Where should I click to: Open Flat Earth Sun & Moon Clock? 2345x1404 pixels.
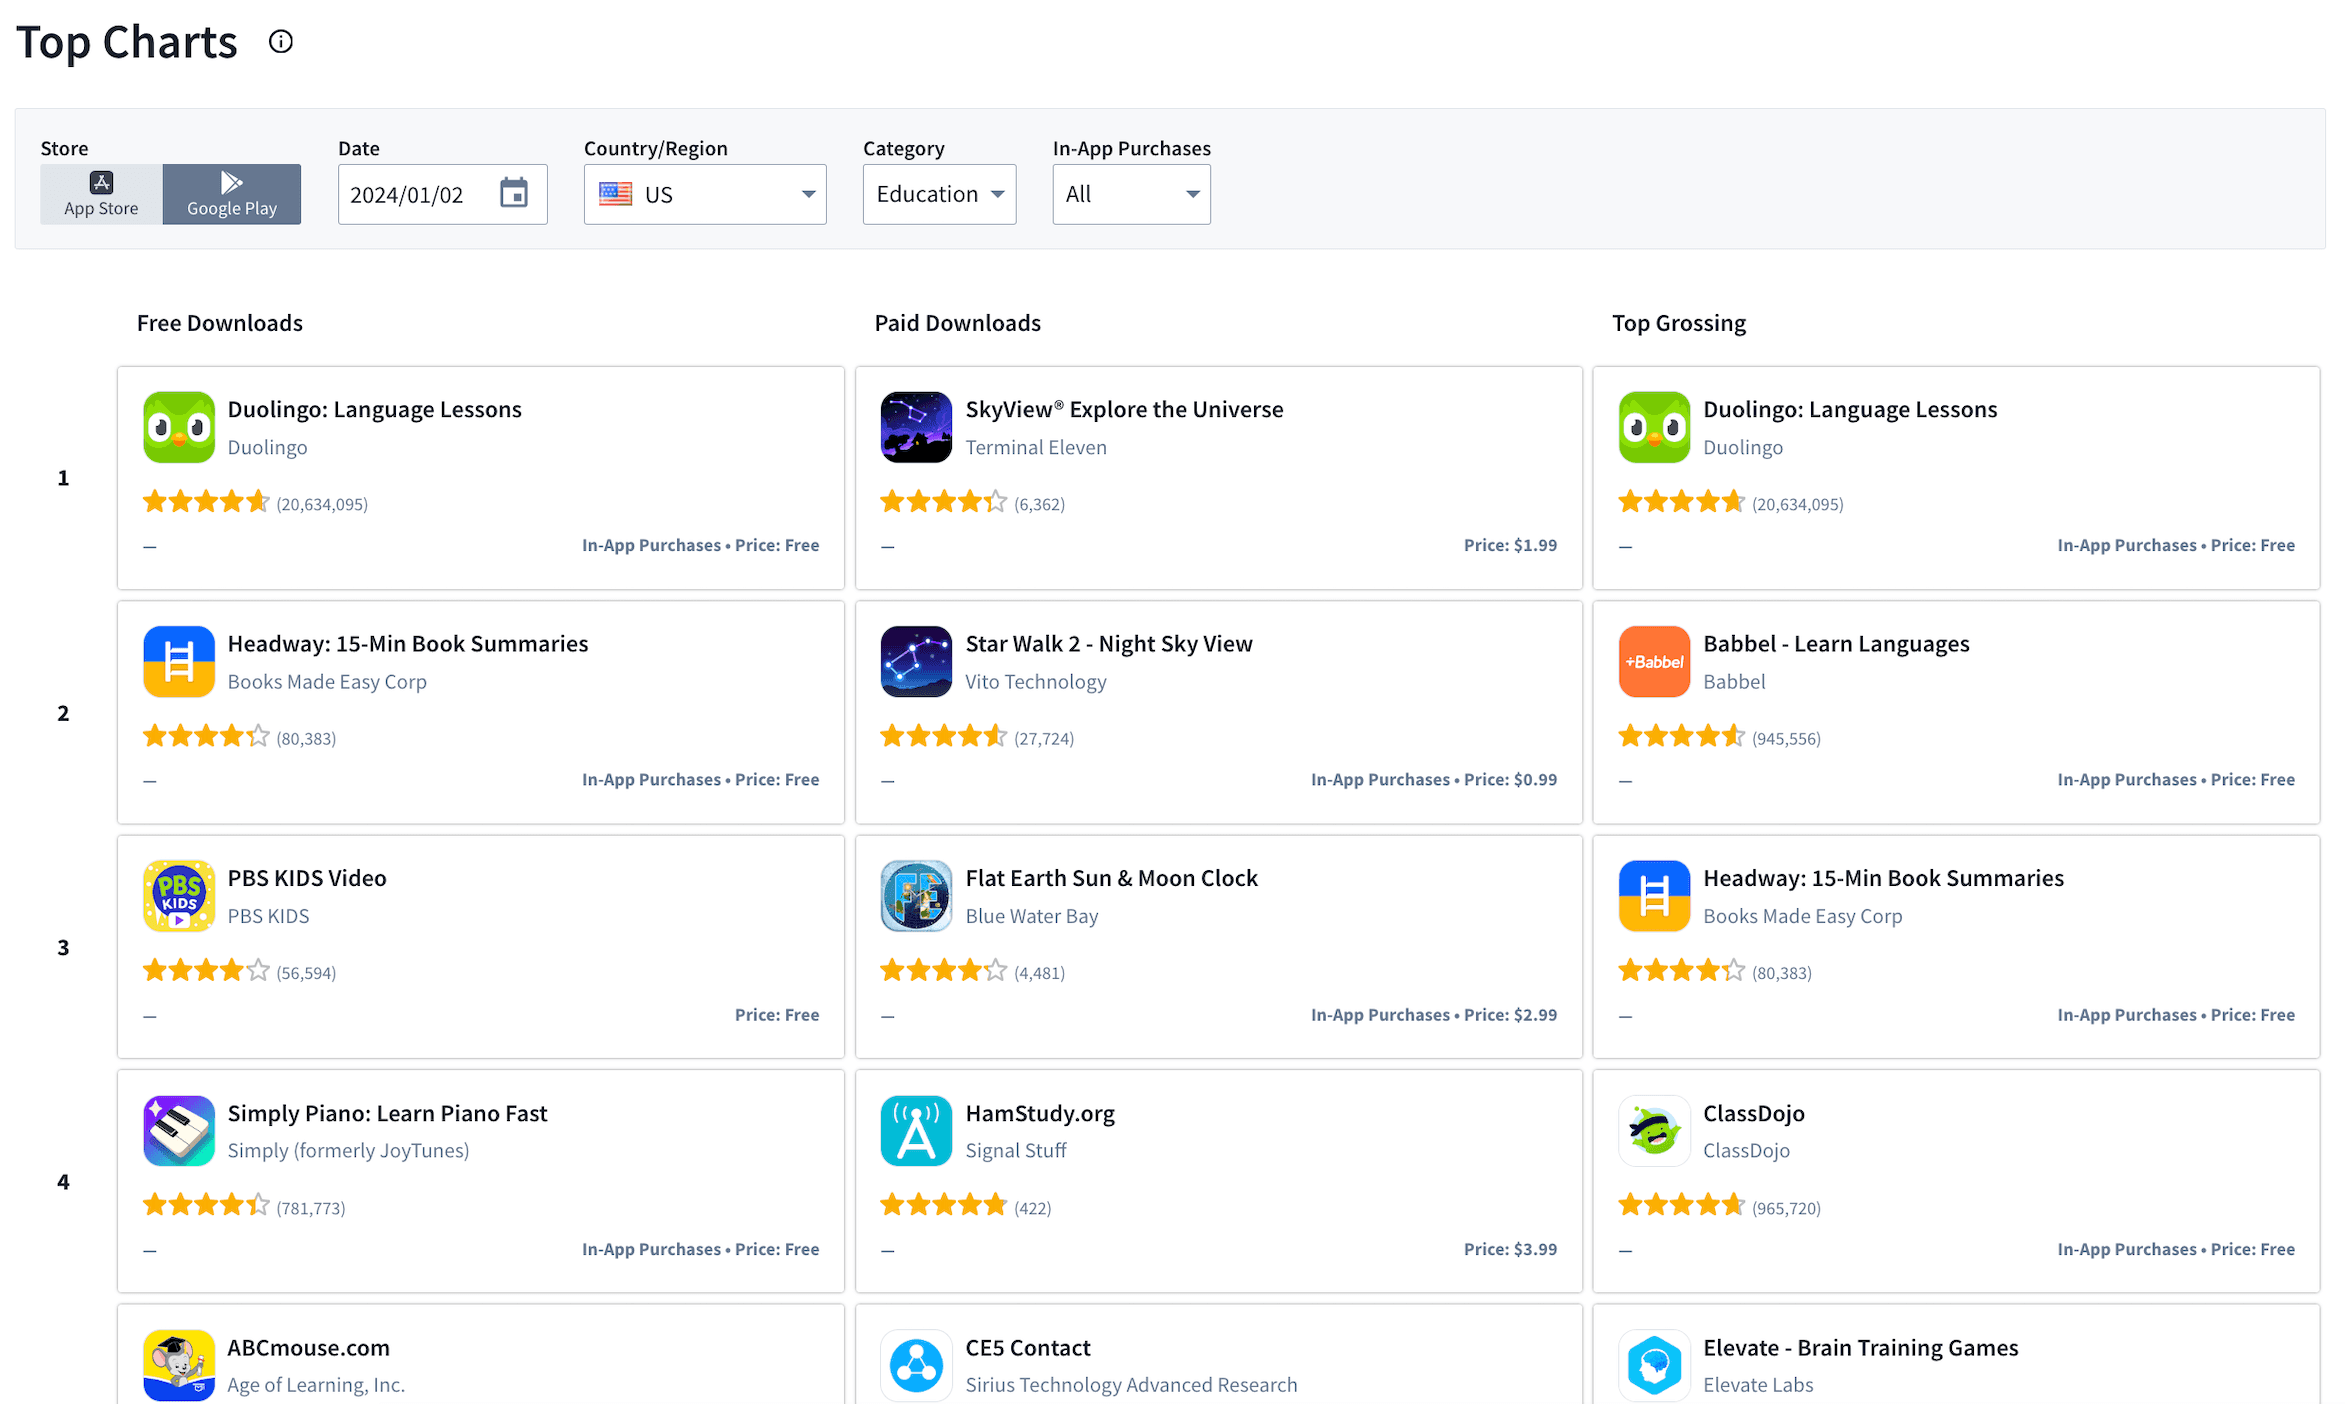[x=1110, y=878]
